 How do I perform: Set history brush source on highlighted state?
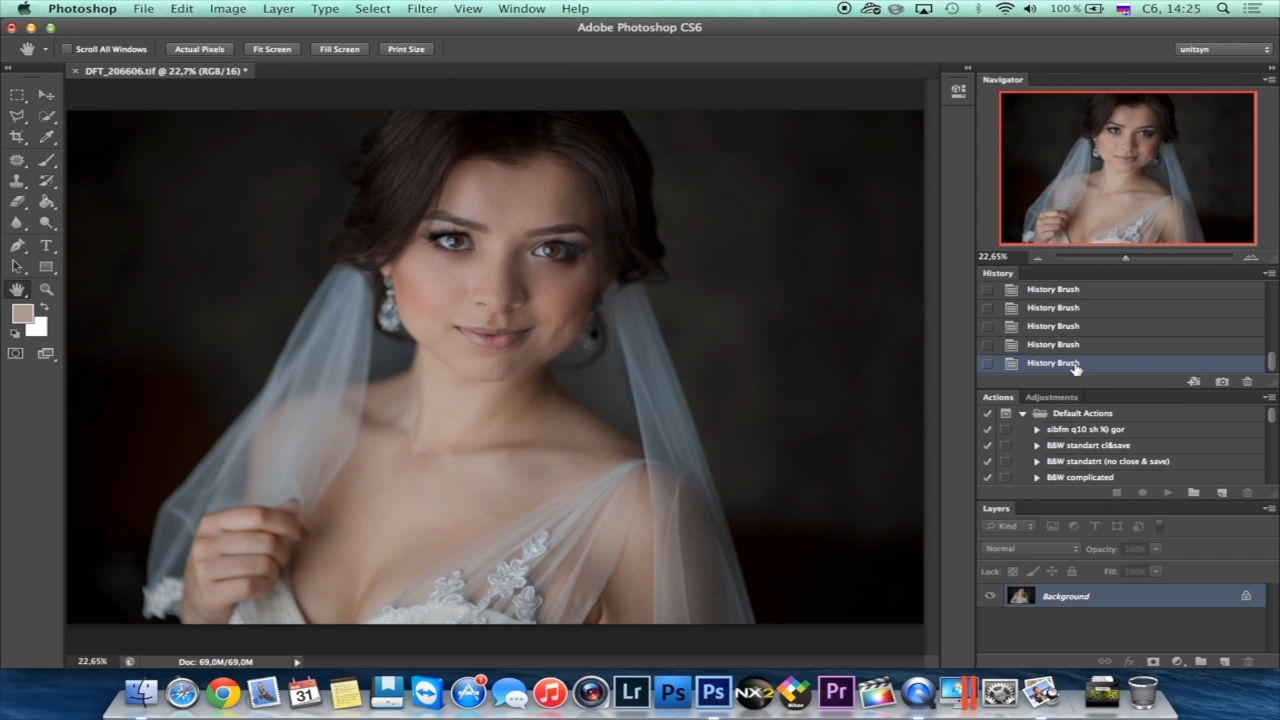pos(988,363)
